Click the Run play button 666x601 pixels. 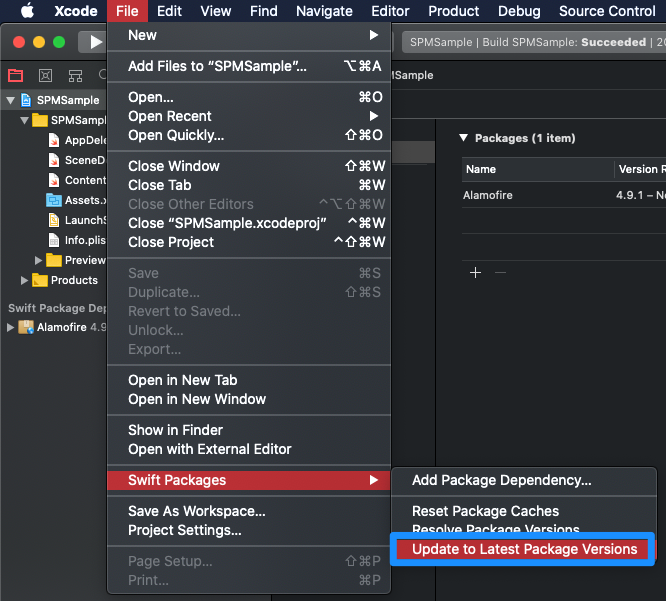(96, 42)
